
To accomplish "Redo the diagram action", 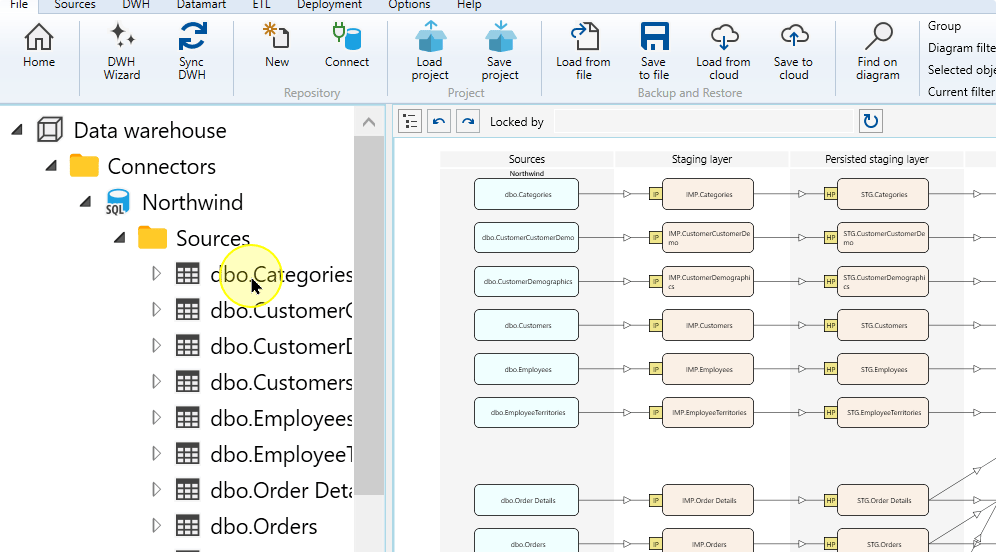I will pyautogui.click(x=468, y=121).
